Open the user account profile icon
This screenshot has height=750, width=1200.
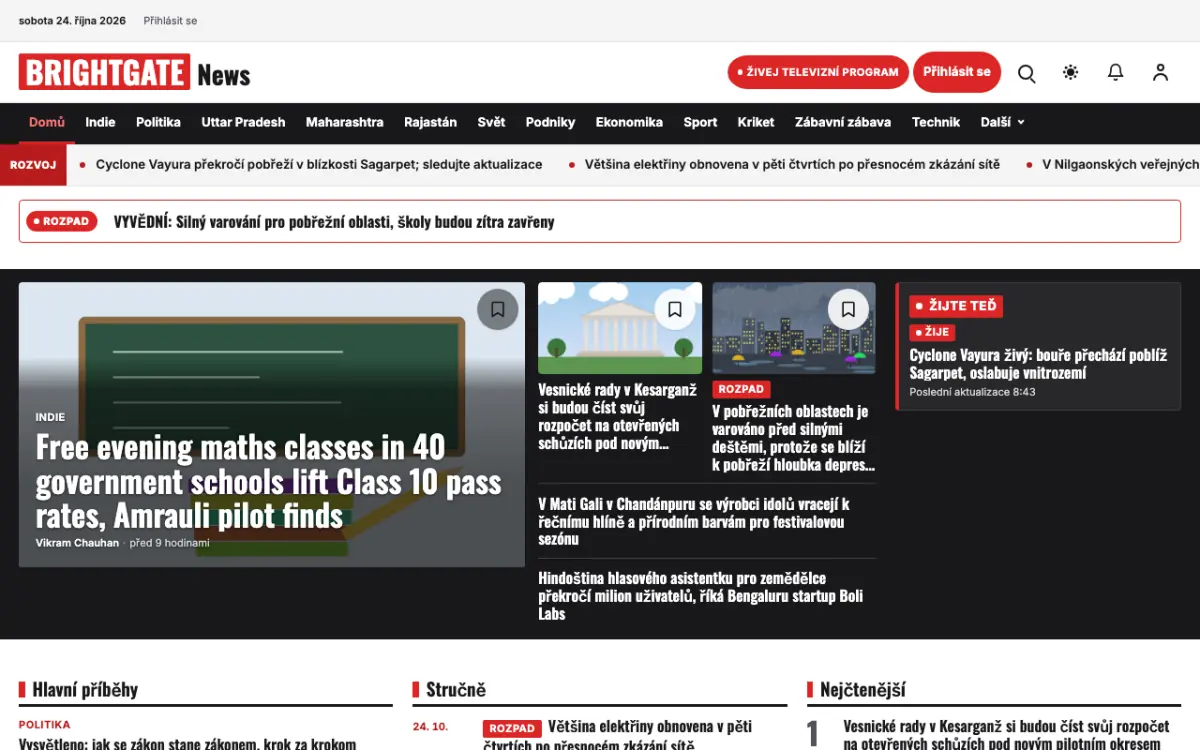[1160, 73]
